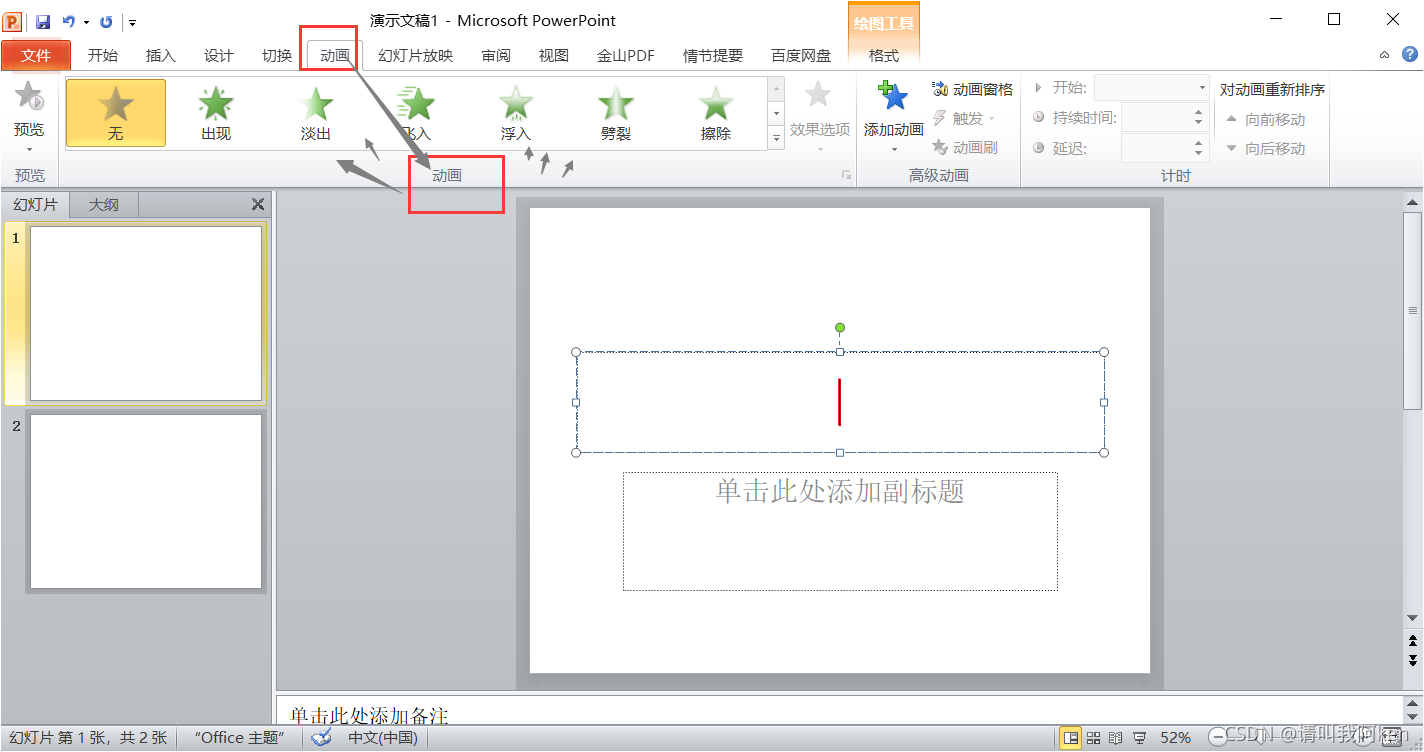Click the Undo arrow icon
Image resolution: width=1424 pixels, height=752 pixels.
tap(69, 21)
